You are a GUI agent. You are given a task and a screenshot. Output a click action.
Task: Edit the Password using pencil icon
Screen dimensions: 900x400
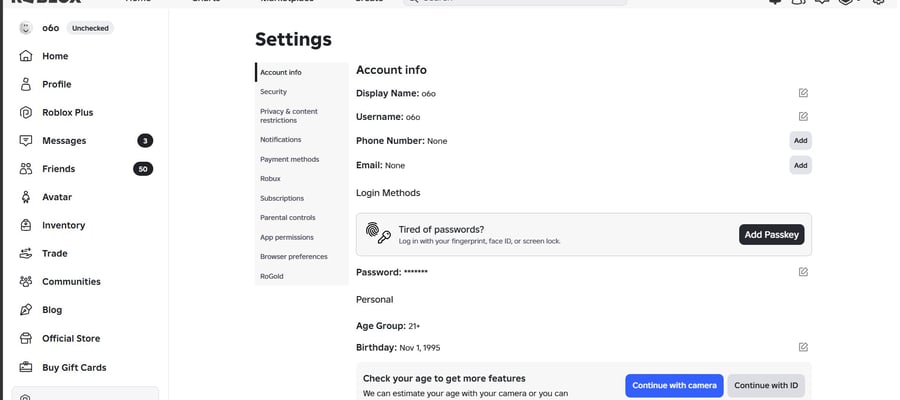pyautogui.click(x=803, y=272)
